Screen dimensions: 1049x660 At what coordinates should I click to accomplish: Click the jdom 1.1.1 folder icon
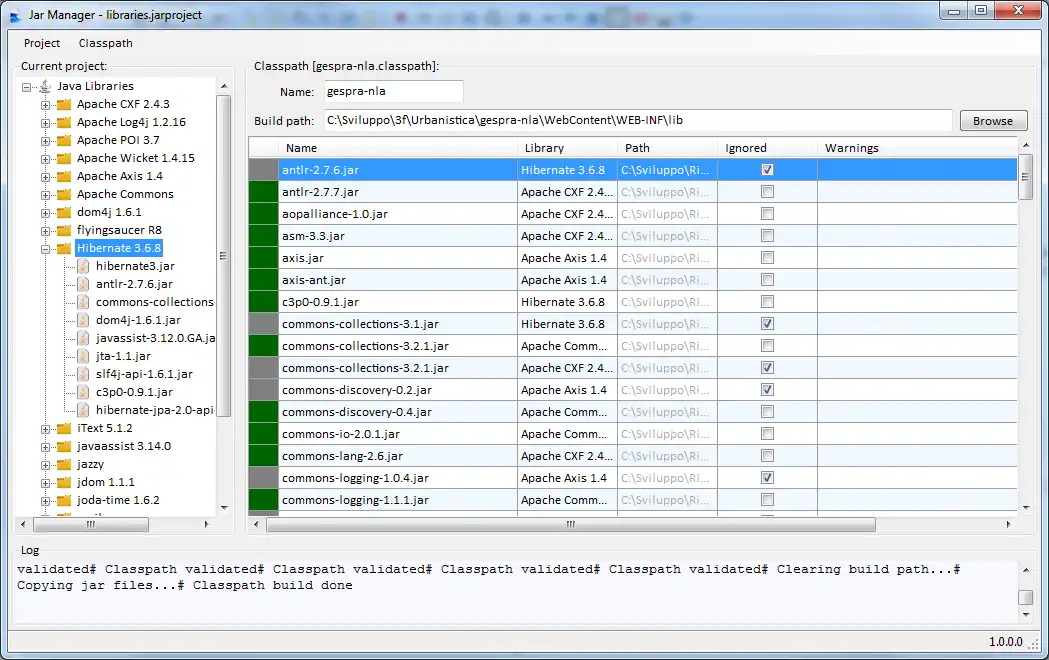coord(64,483)
